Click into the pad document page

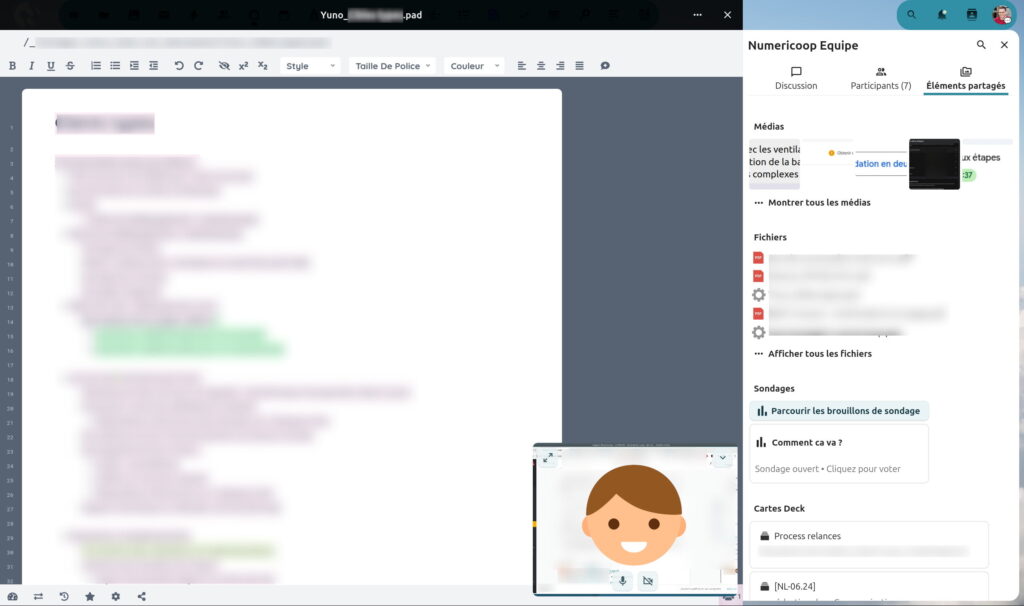[x=292, y=336]
